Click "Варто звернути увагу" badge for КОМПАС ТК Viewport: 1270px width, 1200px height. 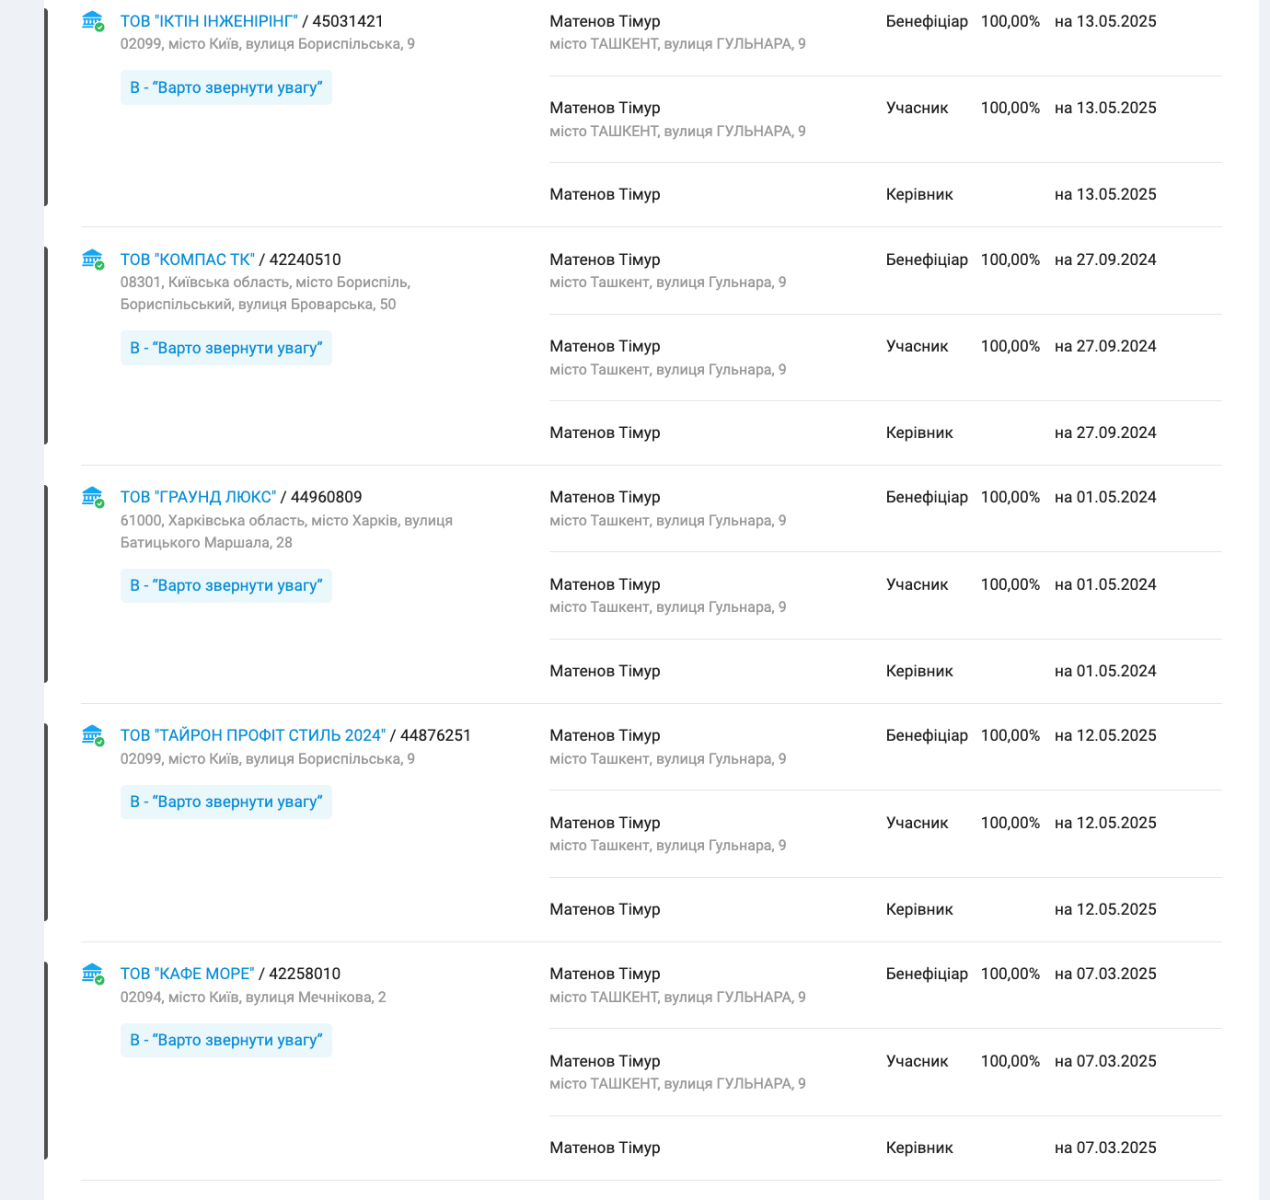[226, 348]
